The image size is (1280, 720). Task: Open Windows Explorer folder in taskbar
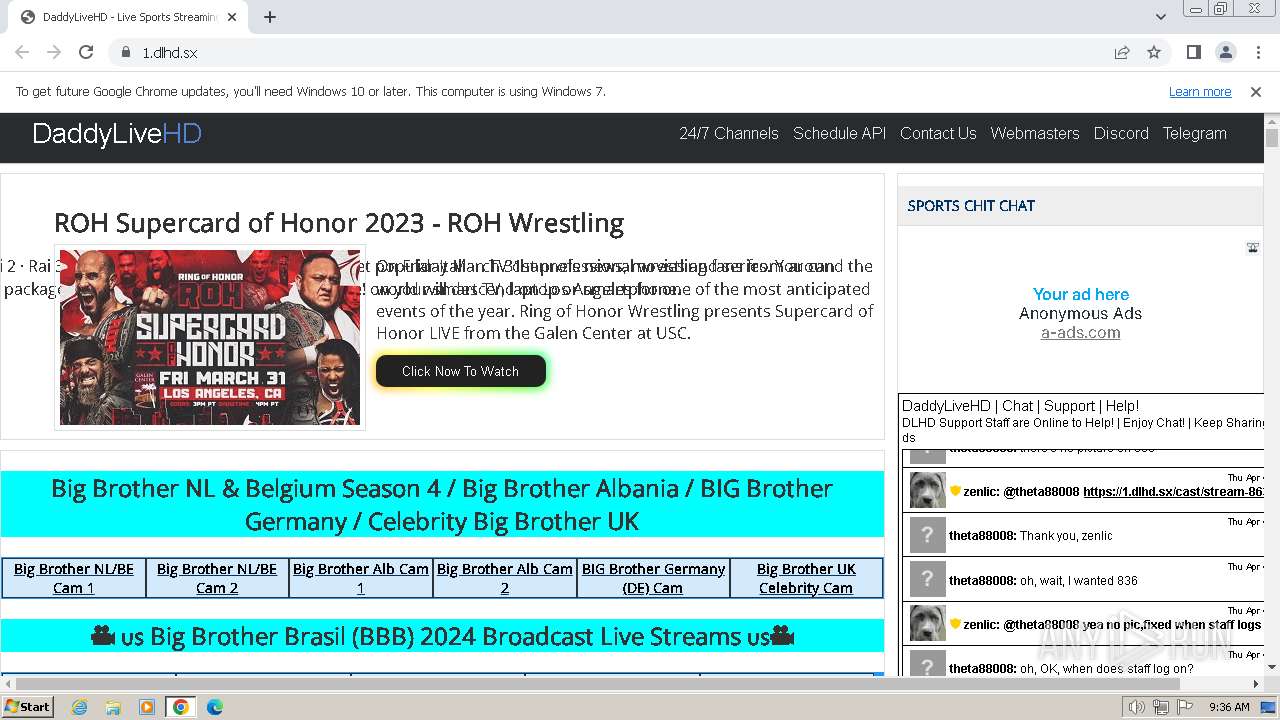(113, 707)
